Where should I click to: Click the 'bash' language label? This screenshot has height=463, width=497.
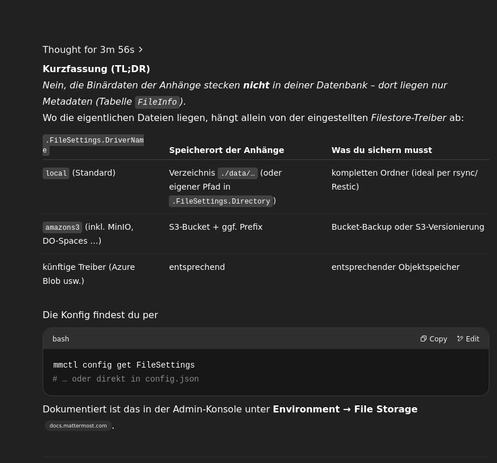(61, 339)
